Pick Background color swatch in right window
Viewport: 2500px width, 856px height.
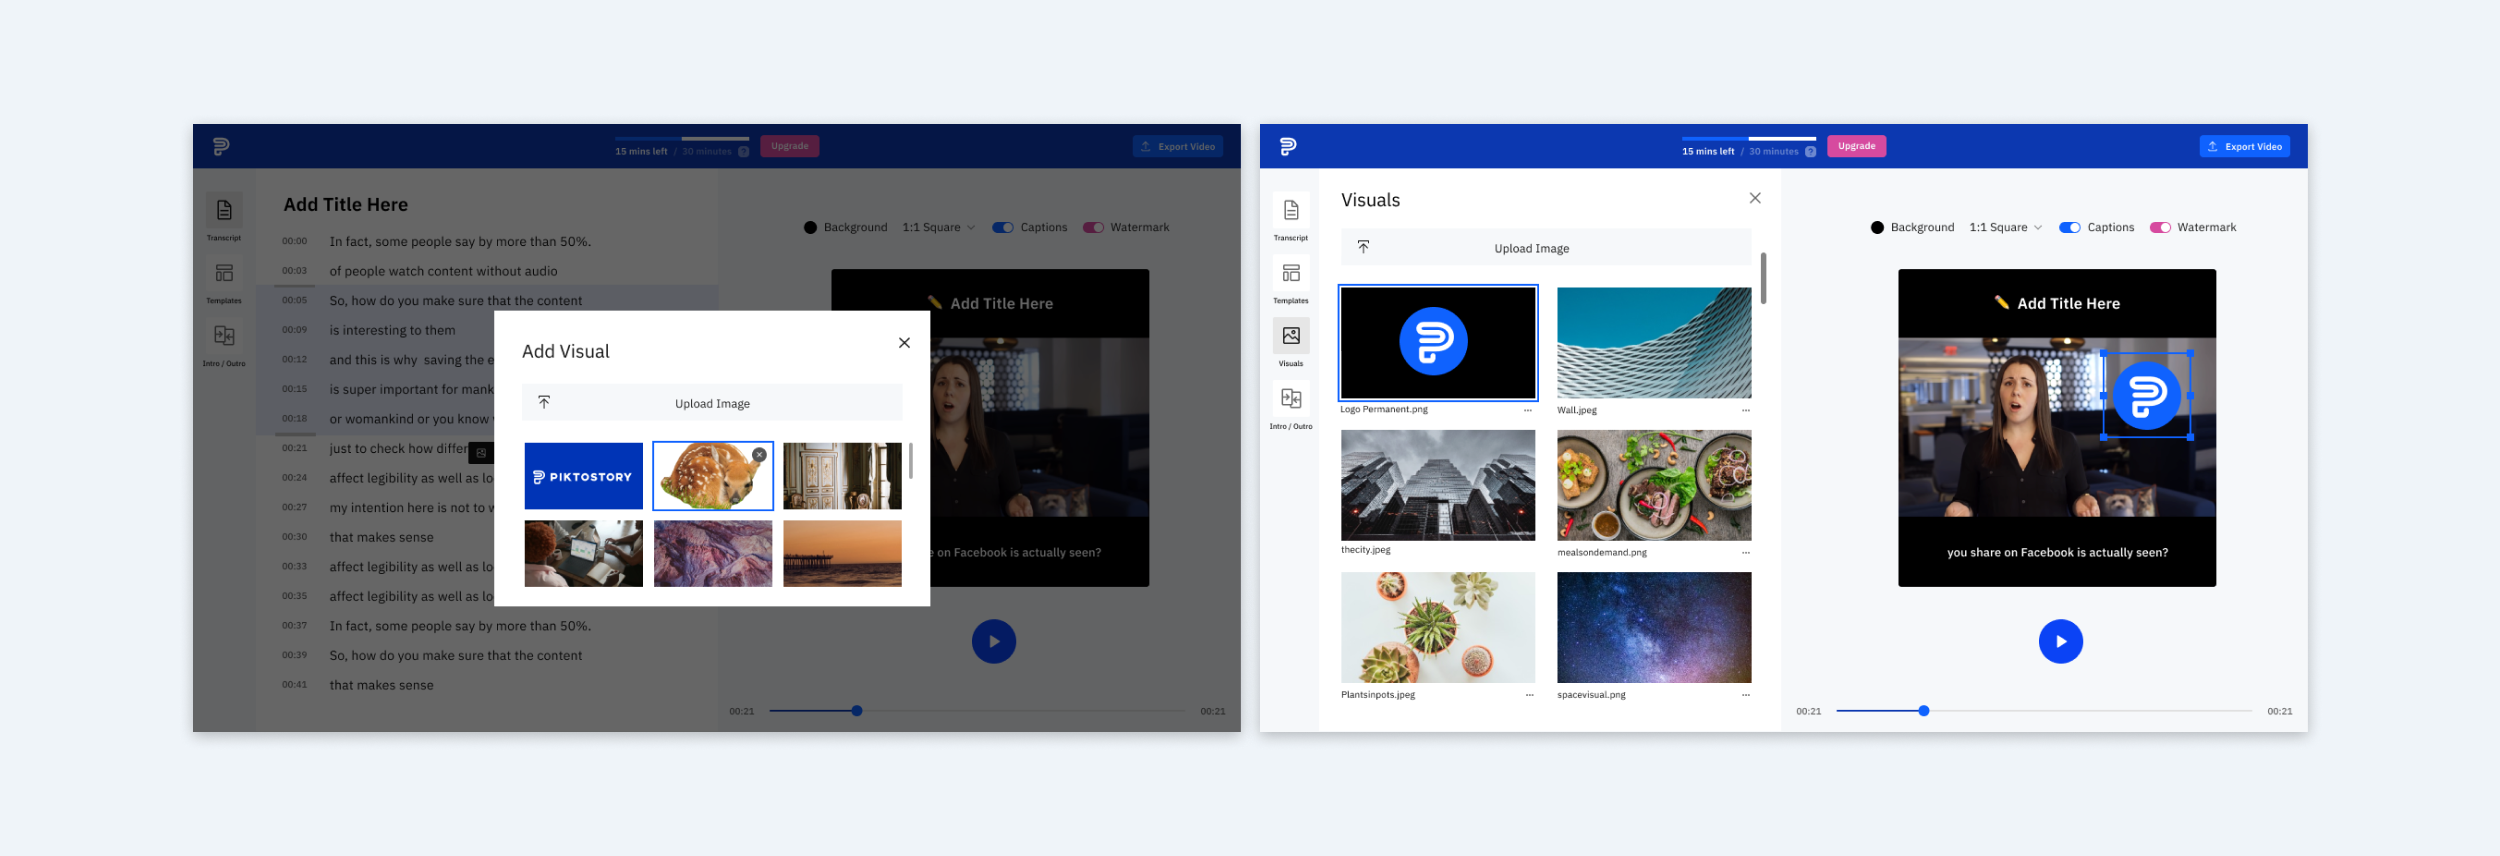(x=1877, y=228)
